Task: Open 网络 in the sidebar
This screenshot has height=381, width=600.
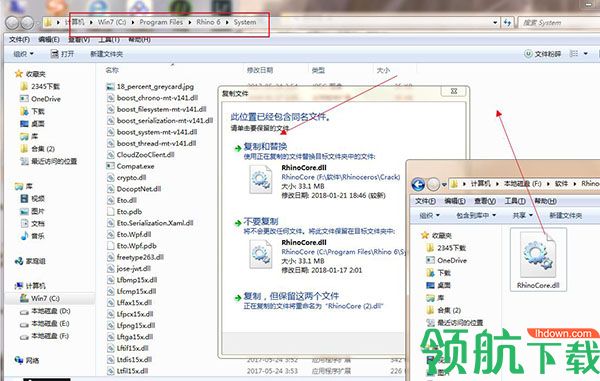Action: point(28,360)
